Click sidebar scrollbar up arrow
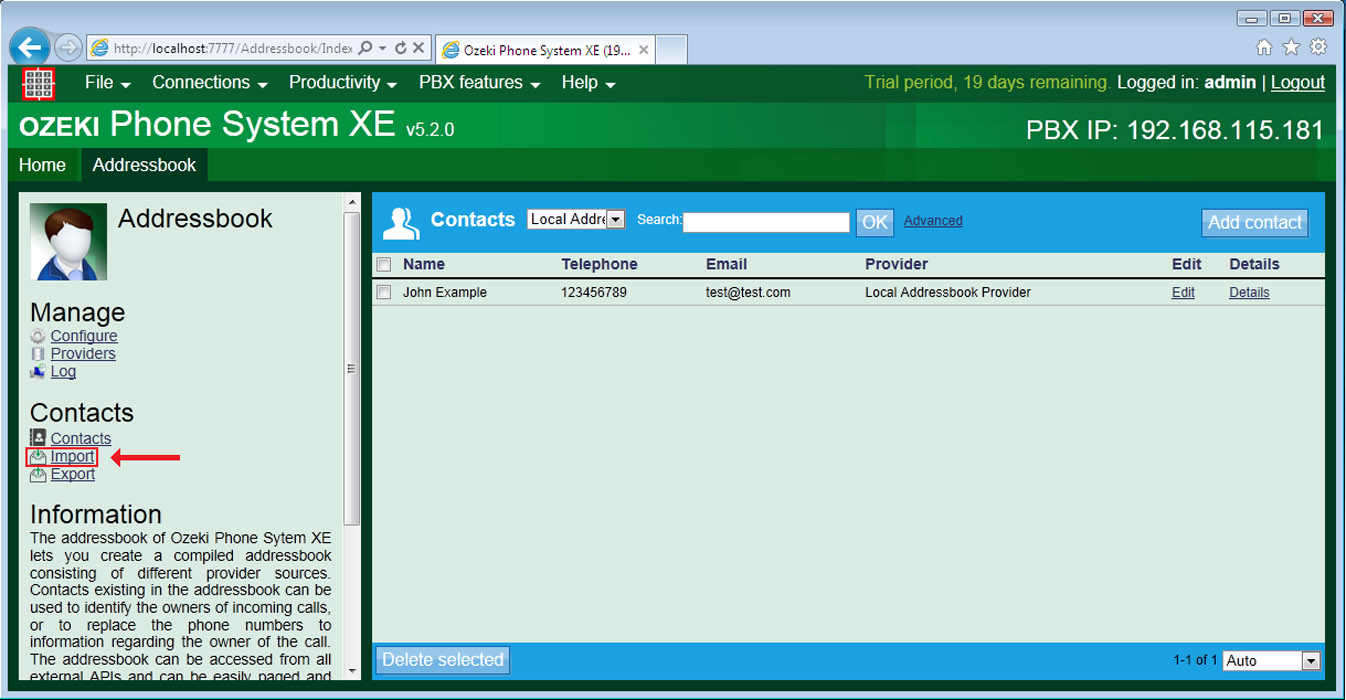 pos(352,203)
